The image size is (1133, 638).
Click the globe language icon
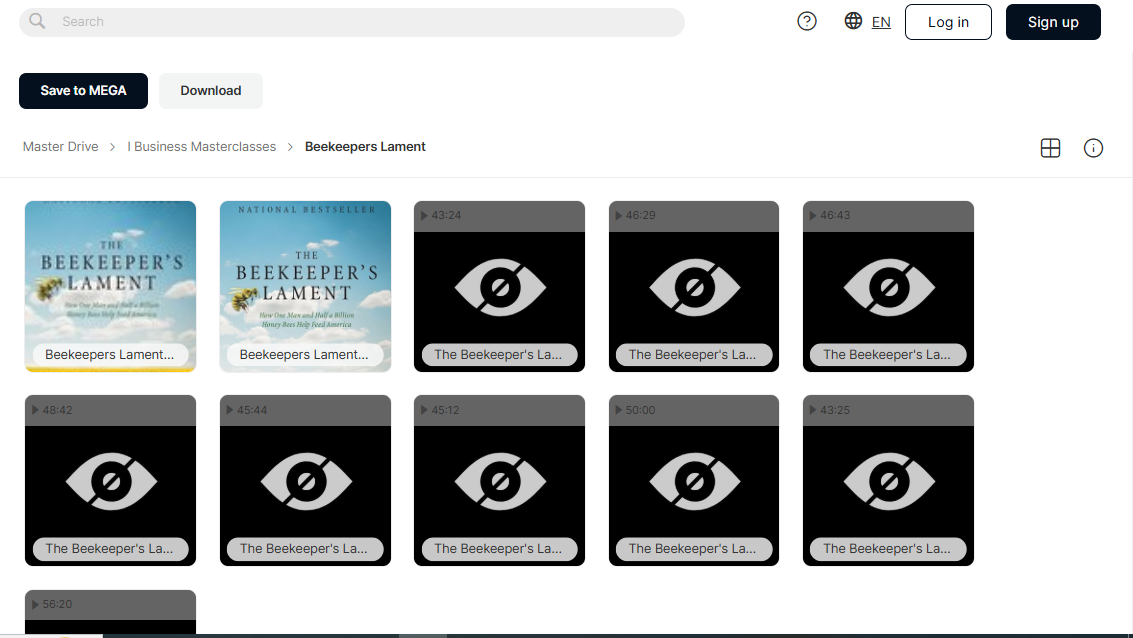pos(853,21)
